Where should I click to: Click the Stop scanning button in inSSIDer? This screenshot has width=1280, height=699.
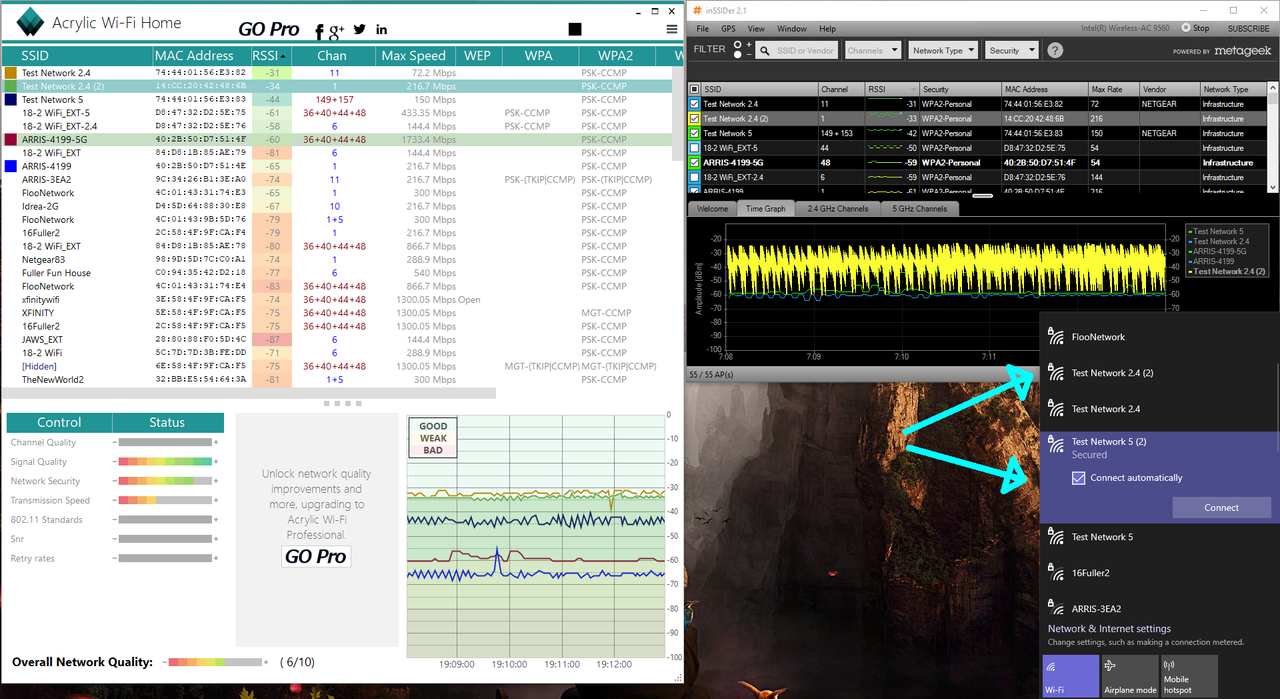tap(1195, 28)
